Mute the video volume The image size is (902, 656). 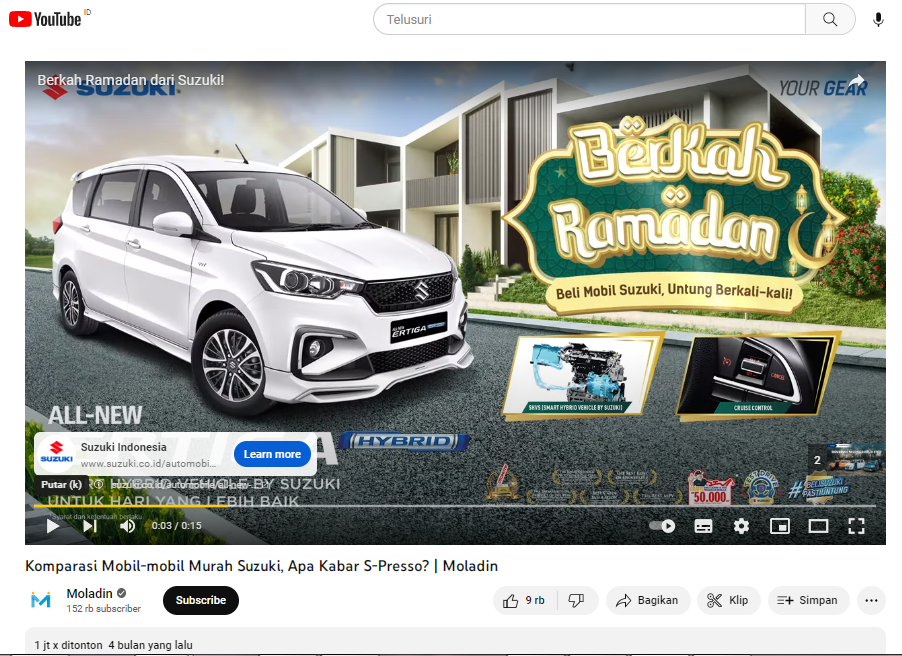pos(128,526)
